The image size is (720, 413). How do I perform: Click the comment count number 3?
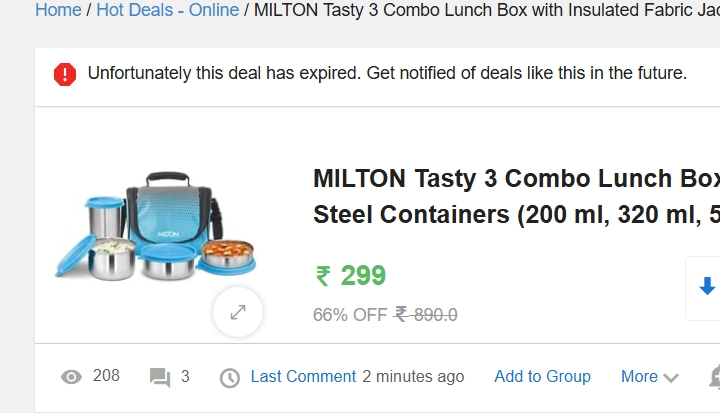pos(185,377)
